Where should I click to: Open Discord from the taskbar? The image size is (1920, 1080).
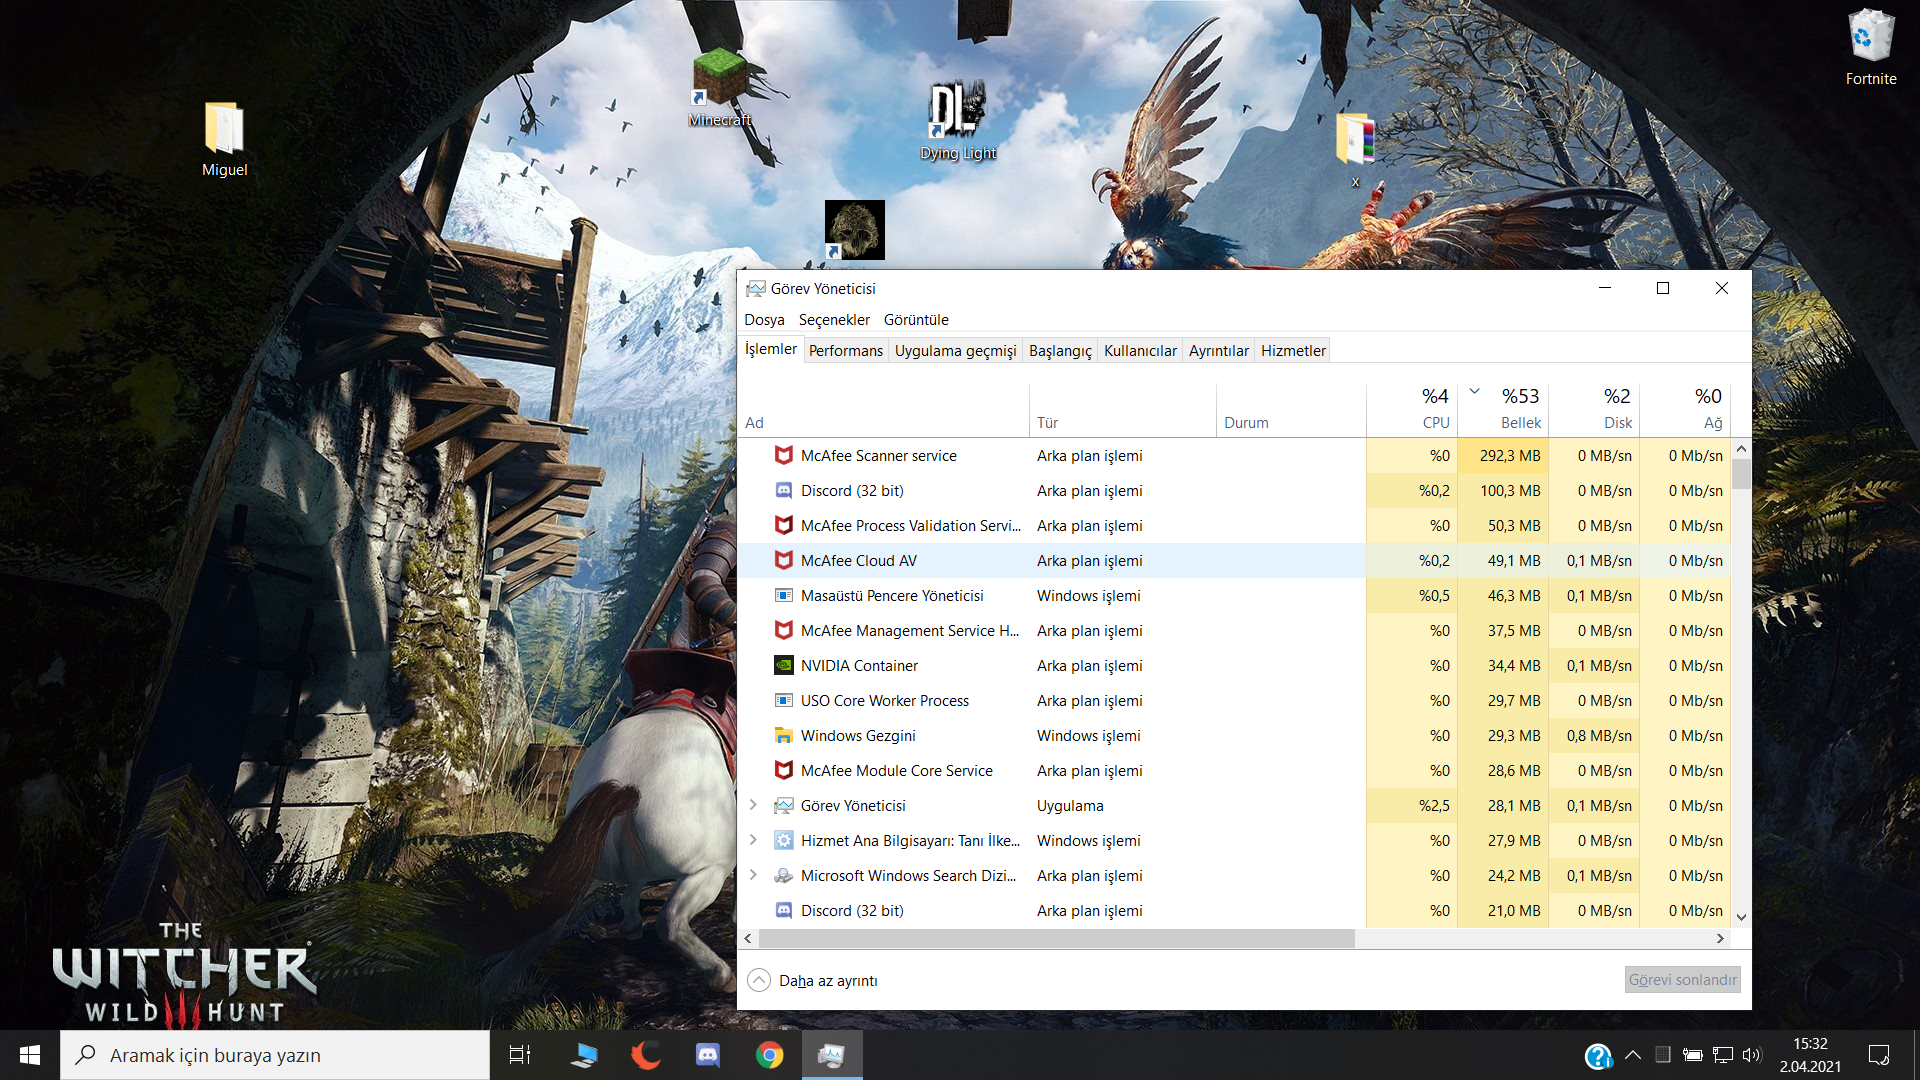pos(708,1055)
